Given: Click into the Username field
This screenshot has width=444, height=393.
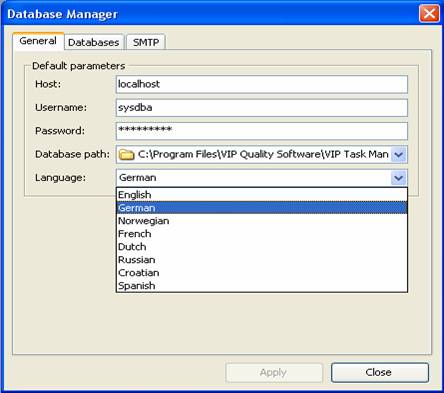Looking at the screenshot, I should pyautogui.click(x=262, y=108).
